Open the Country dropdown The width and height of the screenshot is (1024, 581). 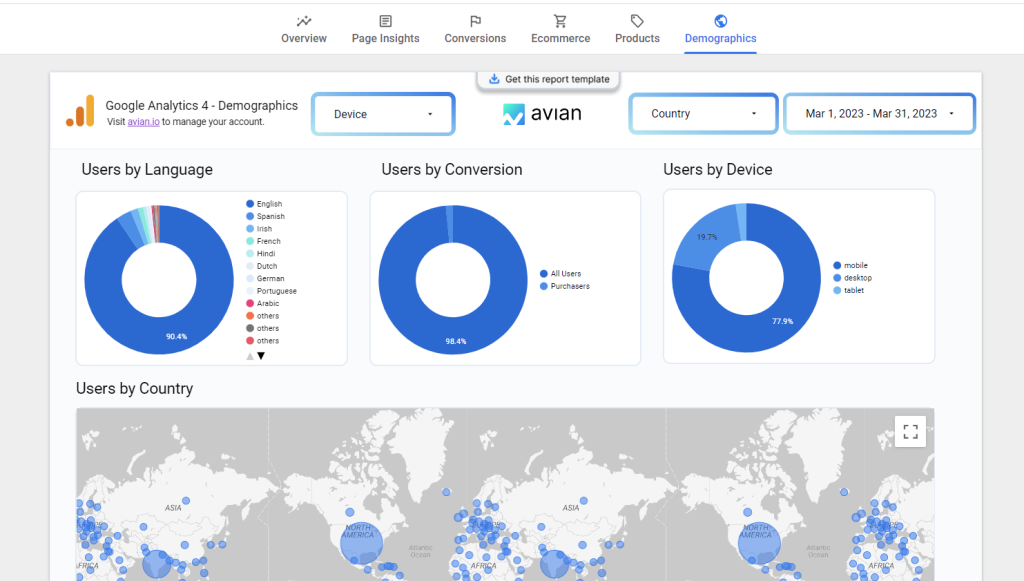(x=703, y=113)
